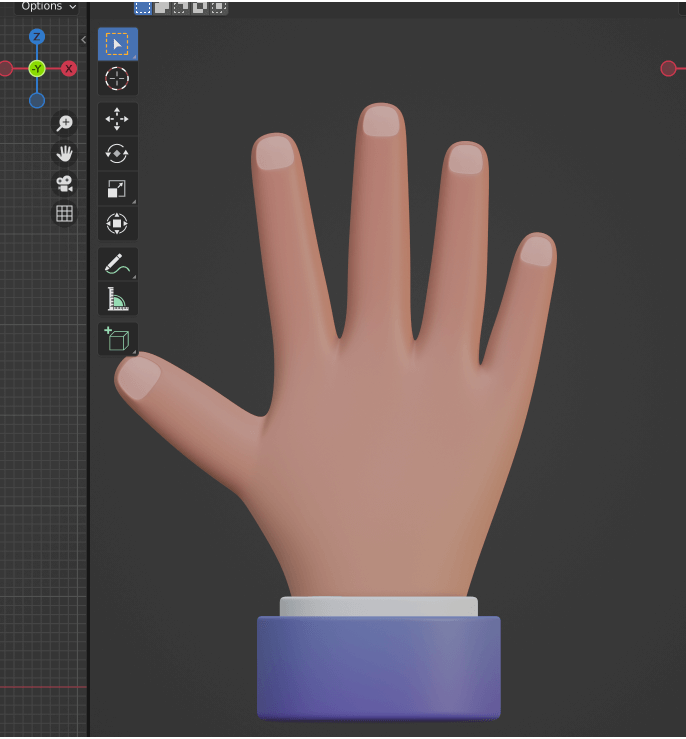This screenshot has width=686, height=739.
Task: Select the Annotate pencil tool
Action: [117, 264]
